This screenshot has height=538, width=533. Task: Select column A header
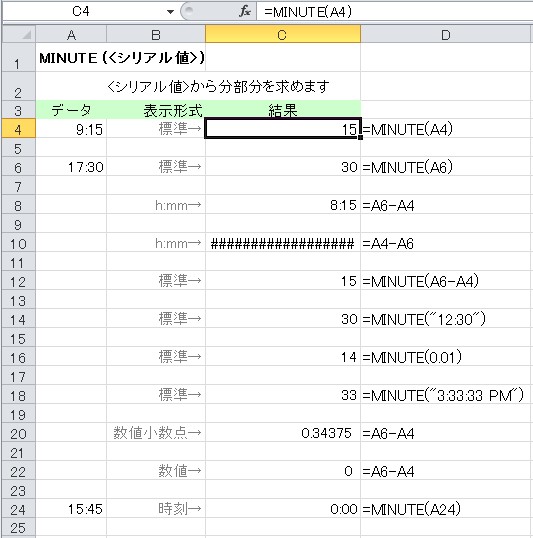[x=71, y=35]
